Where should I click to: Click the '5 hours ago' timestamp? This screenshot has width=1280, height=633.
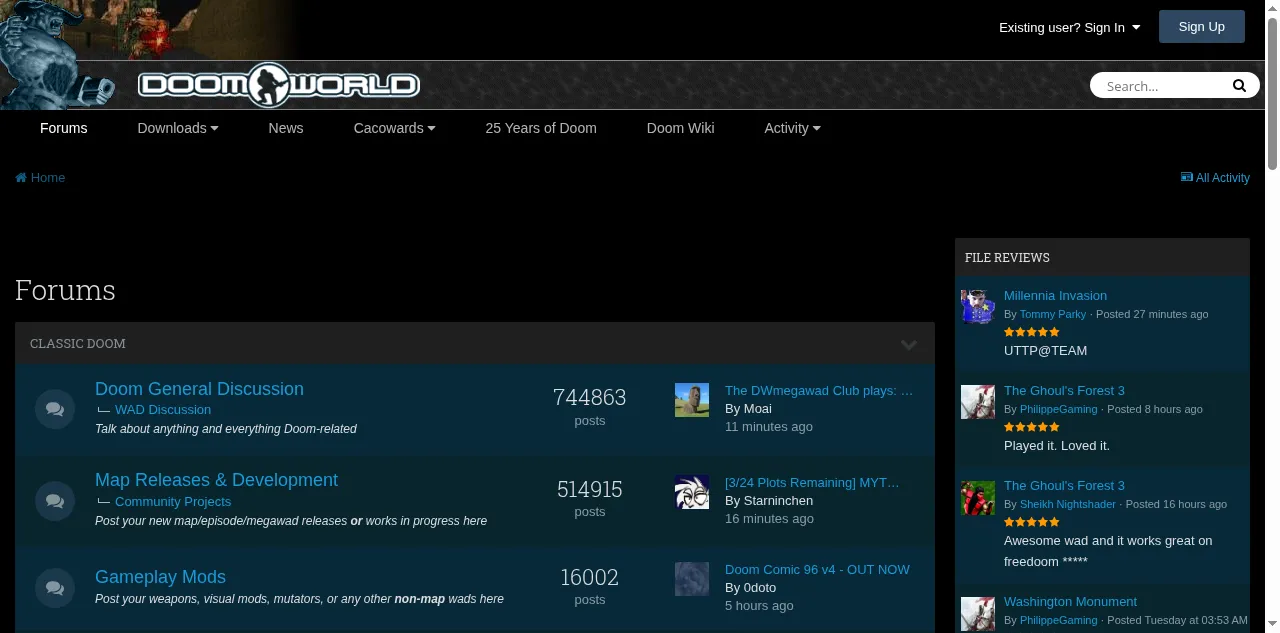click(759, 606)
